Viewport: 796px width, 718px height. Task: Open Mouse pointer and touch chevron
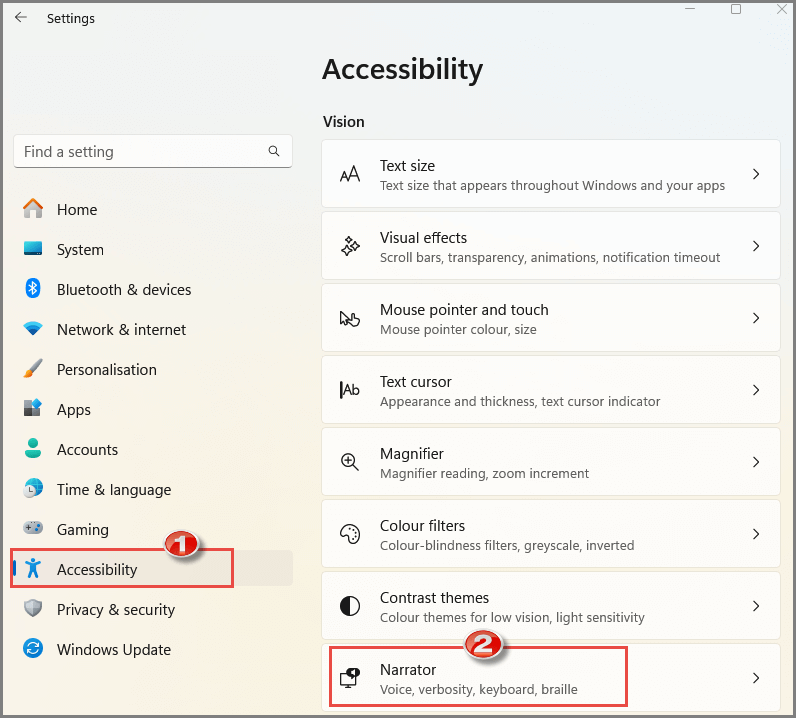coord(756,318)
